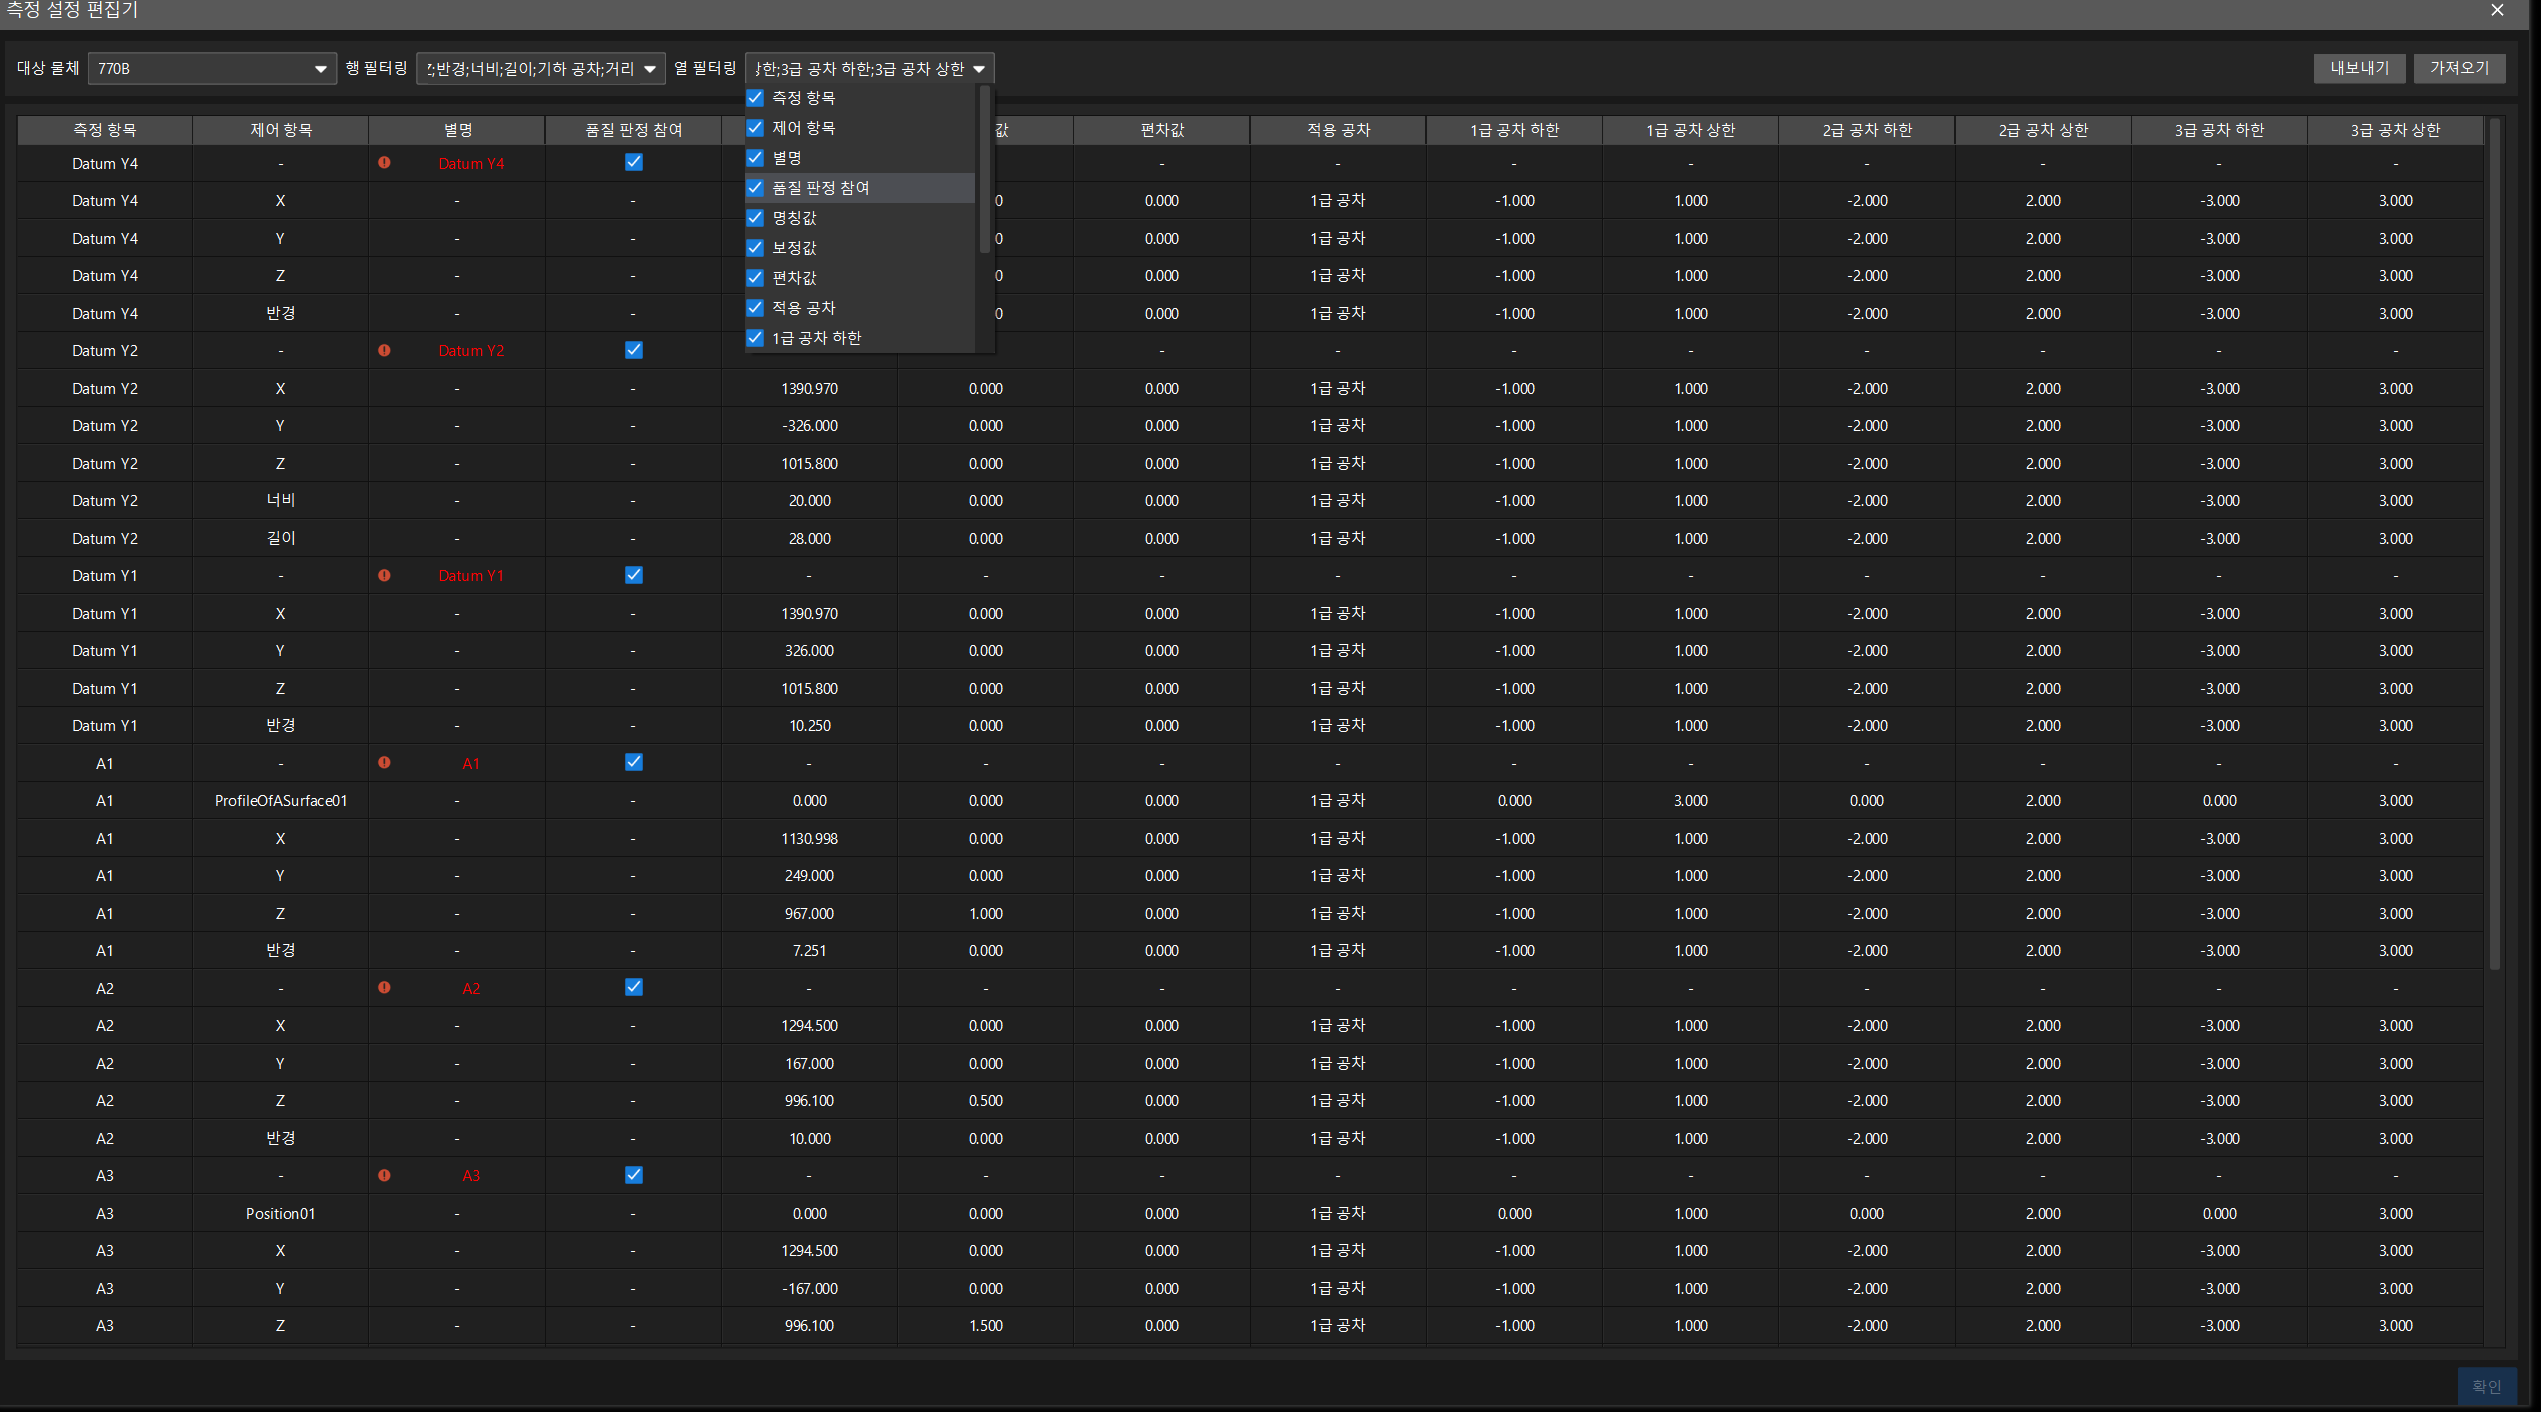Click the red warning icon beside Datum Y2

click(x=384, y=350)
